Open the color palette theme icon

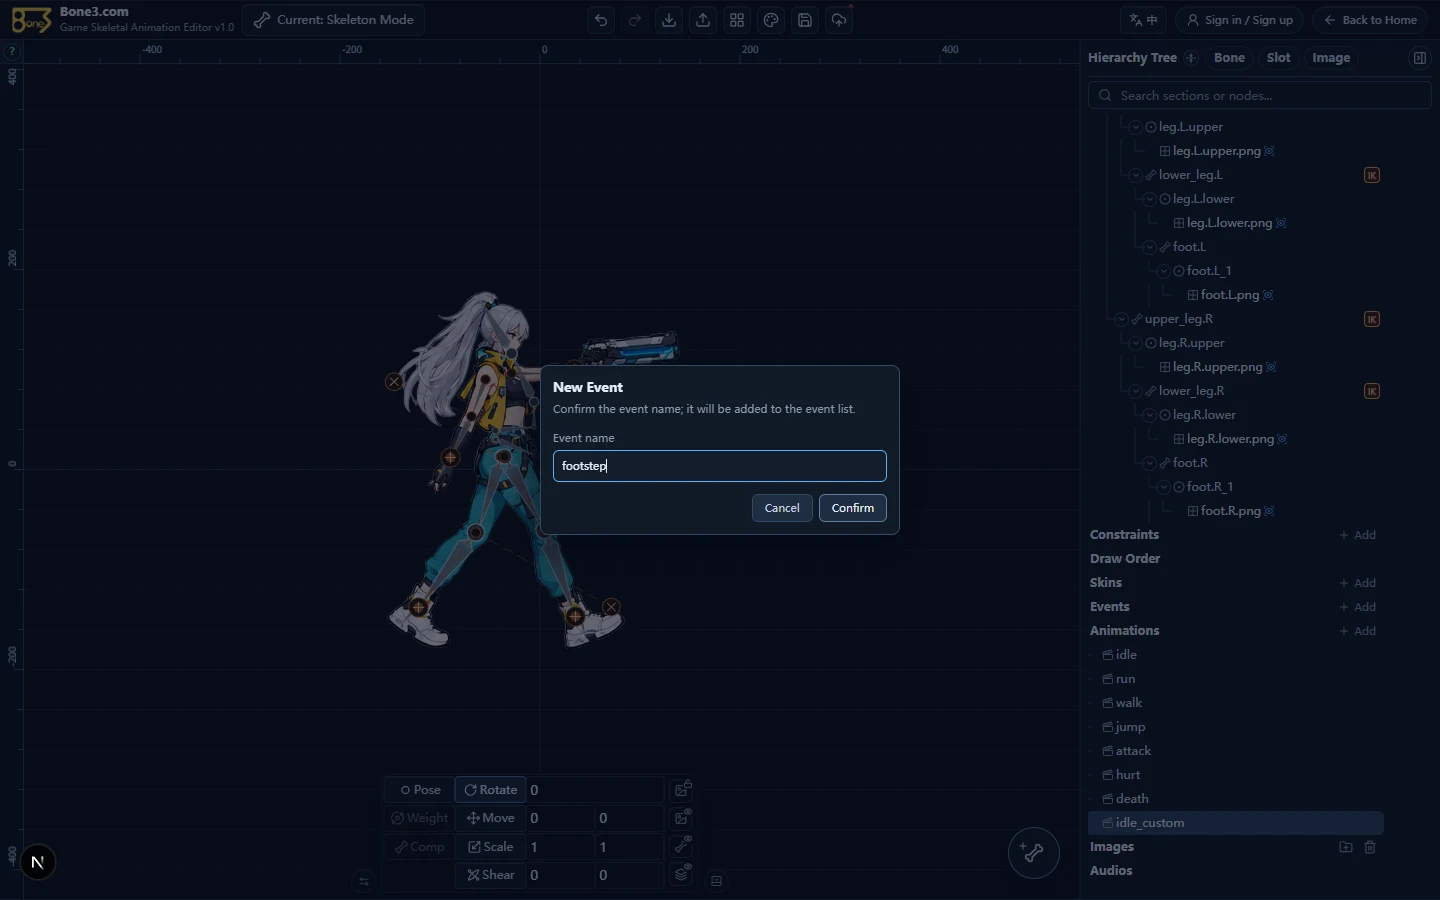point(771,20)
